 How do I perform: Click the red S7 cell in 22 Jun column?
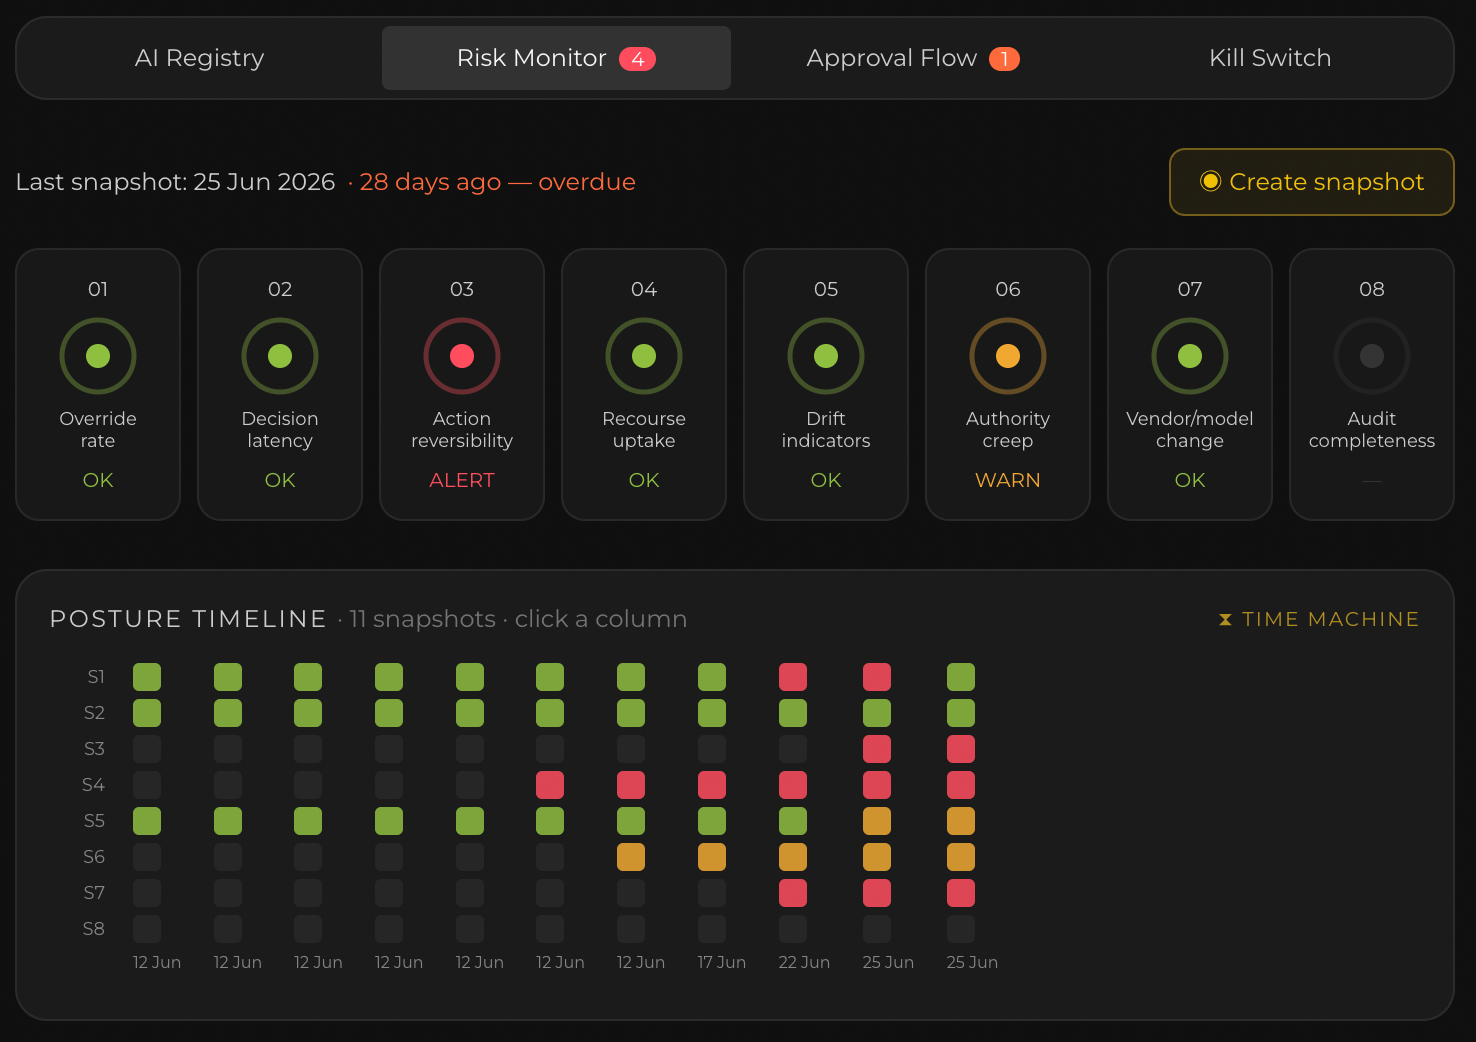tap(793, 893)
